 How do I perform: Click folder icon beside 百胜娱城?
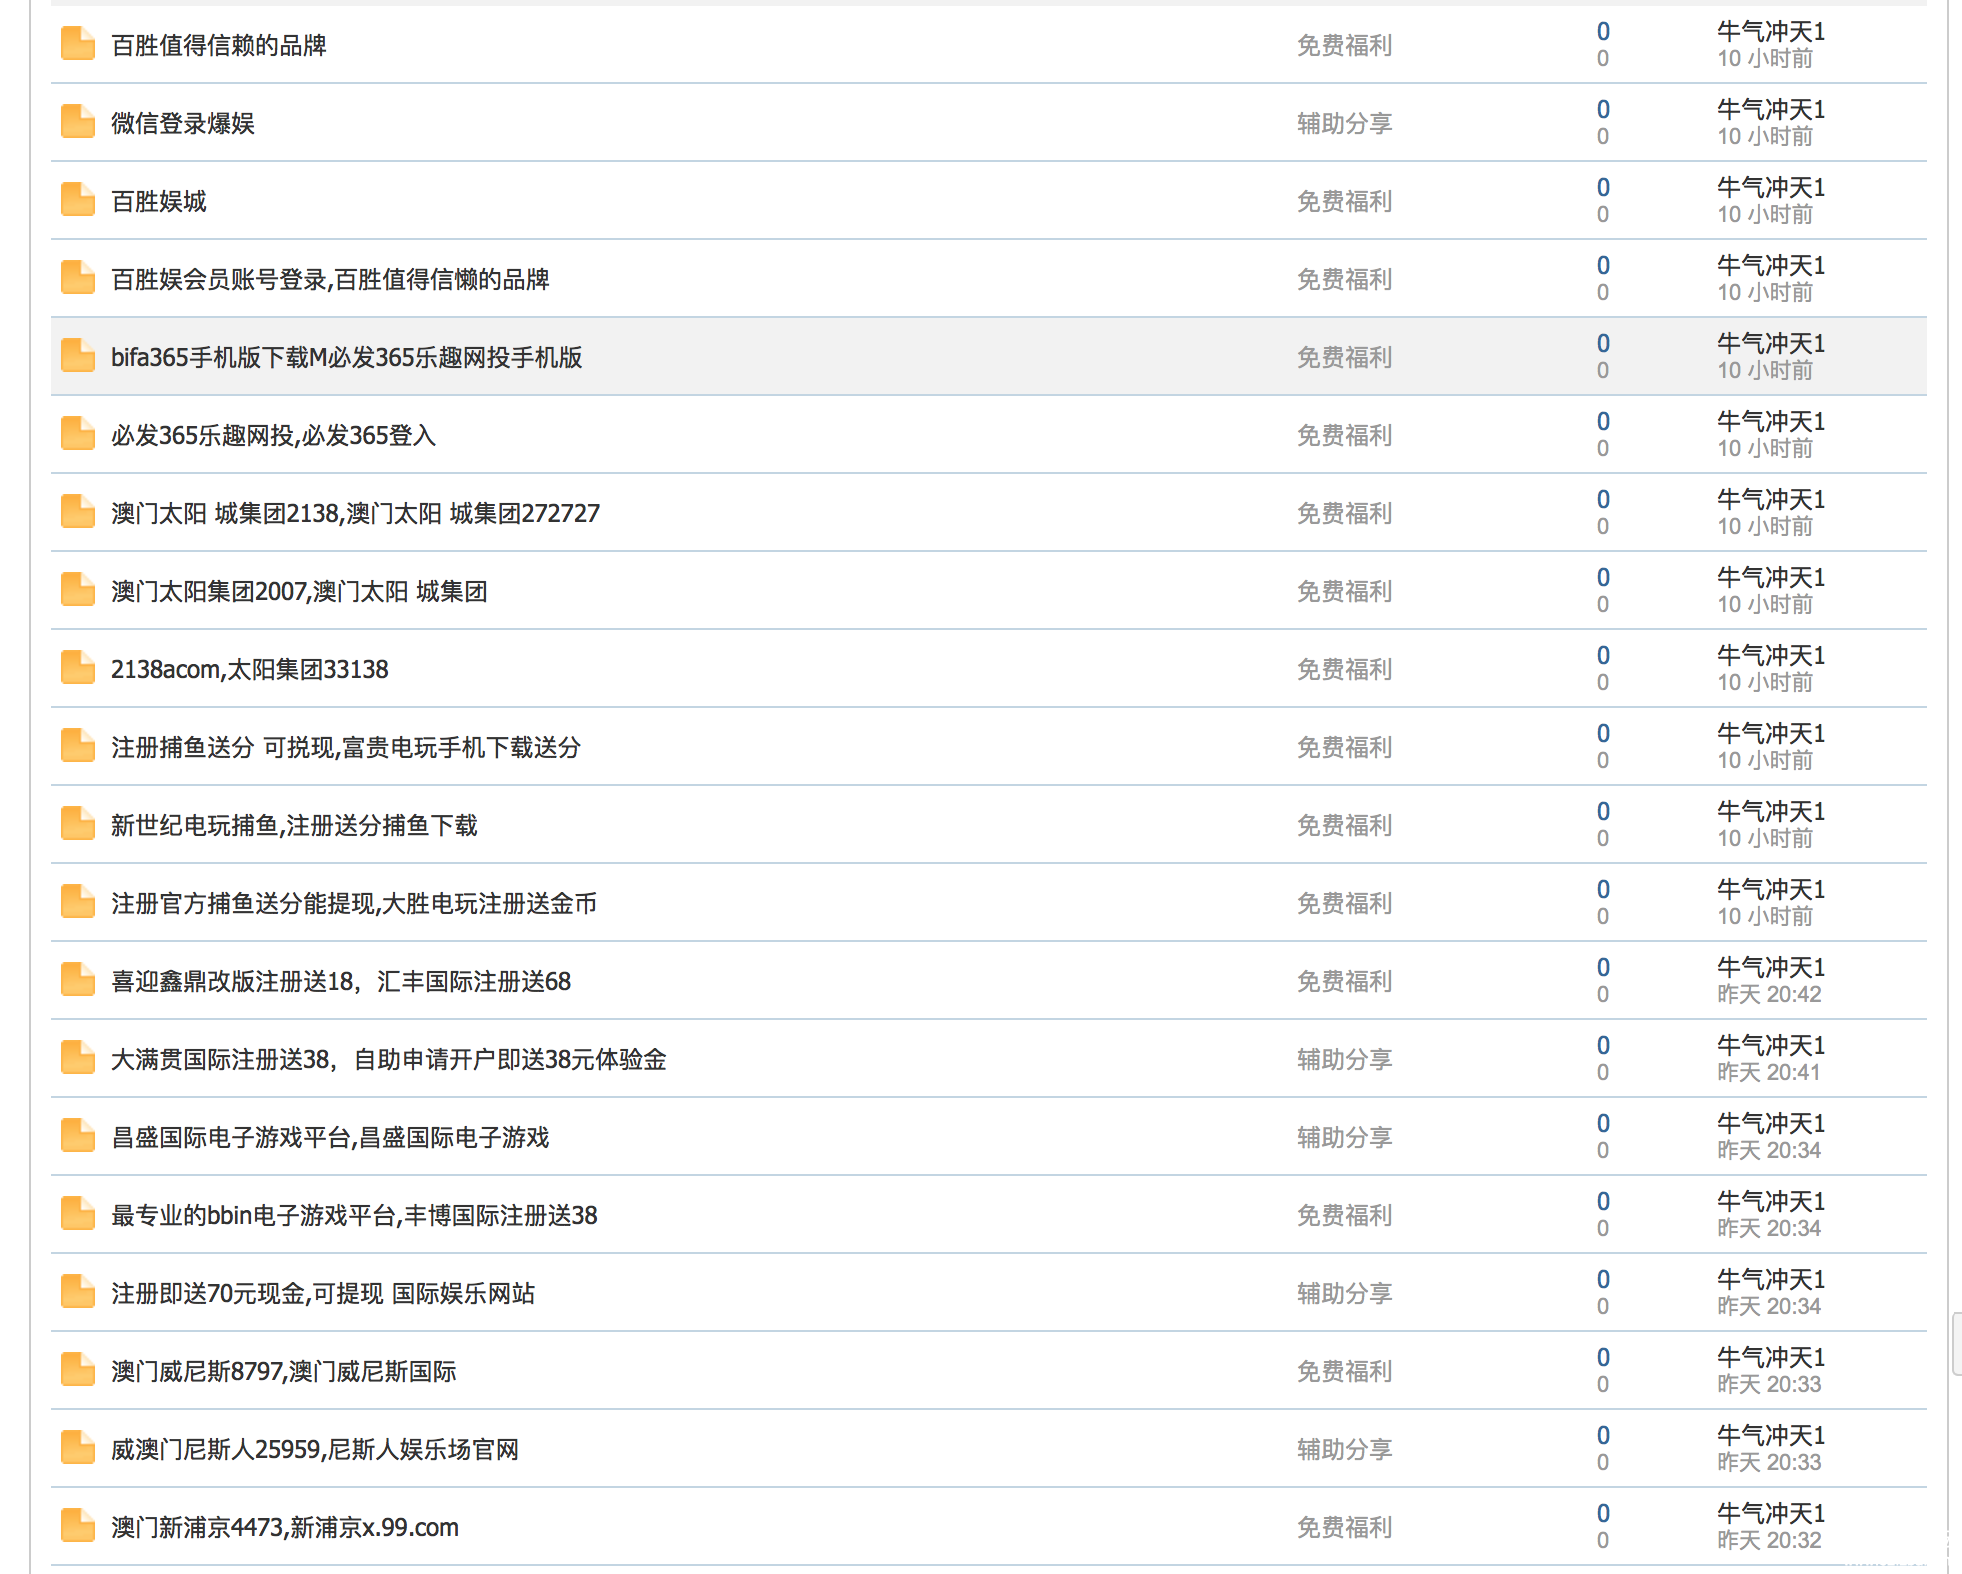78,200
